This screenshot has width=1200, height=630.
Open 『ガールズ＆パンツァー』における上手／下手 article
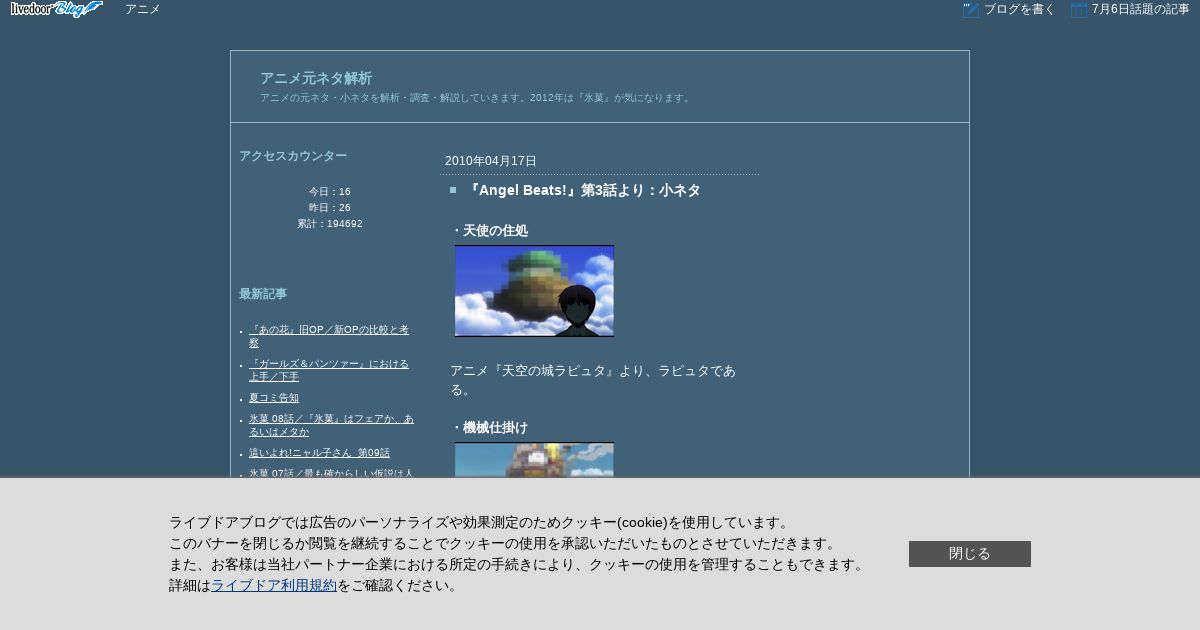[329, 370]
